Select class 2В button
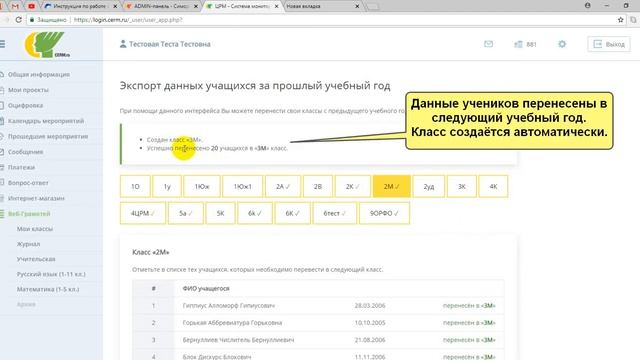The image size is (640, 360). tap(318, 186)
